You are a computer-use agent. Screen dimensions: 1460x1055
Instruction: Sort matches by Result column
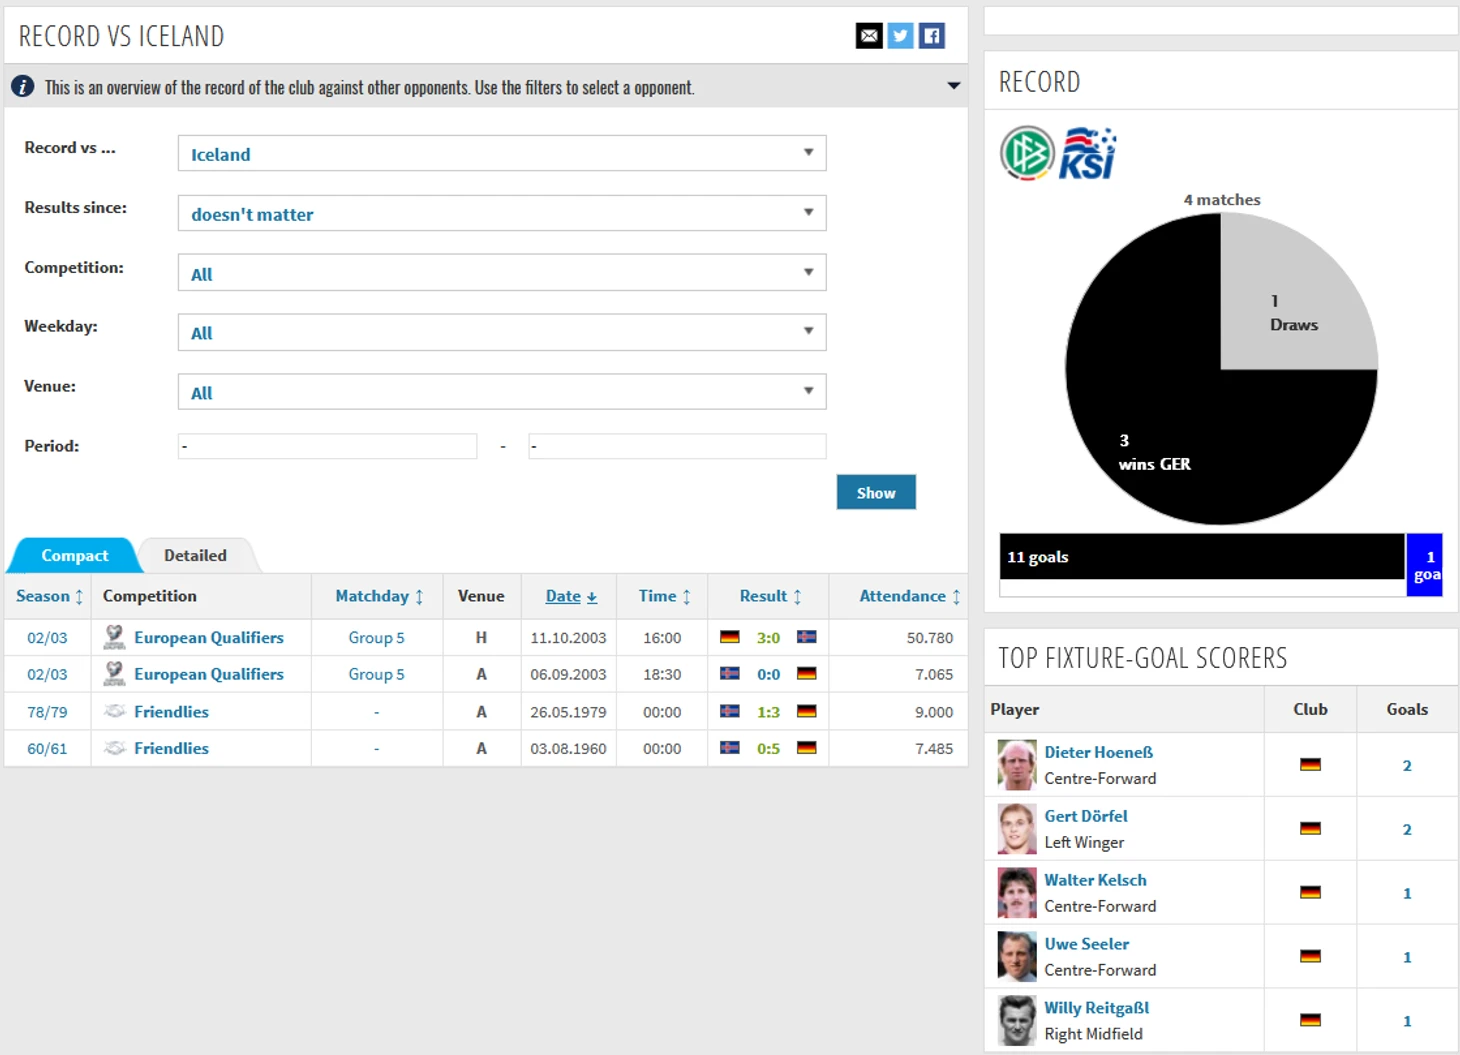tap(770, 596)
